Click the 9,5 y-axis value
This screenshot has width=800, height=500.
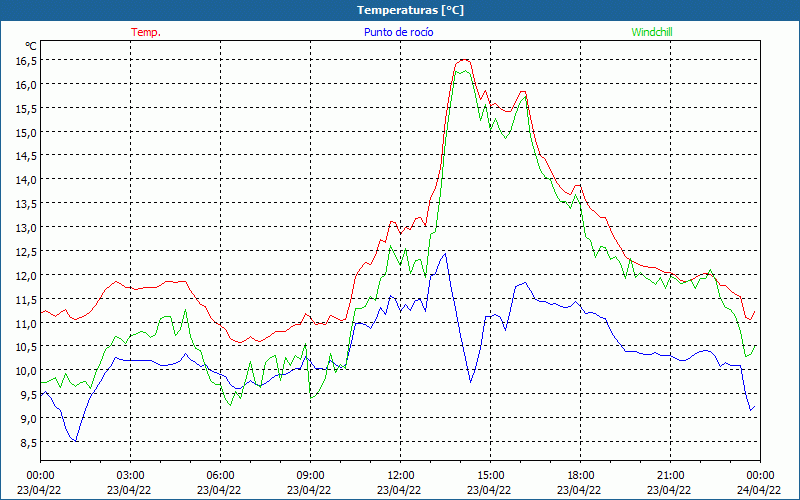pos(29,394)
